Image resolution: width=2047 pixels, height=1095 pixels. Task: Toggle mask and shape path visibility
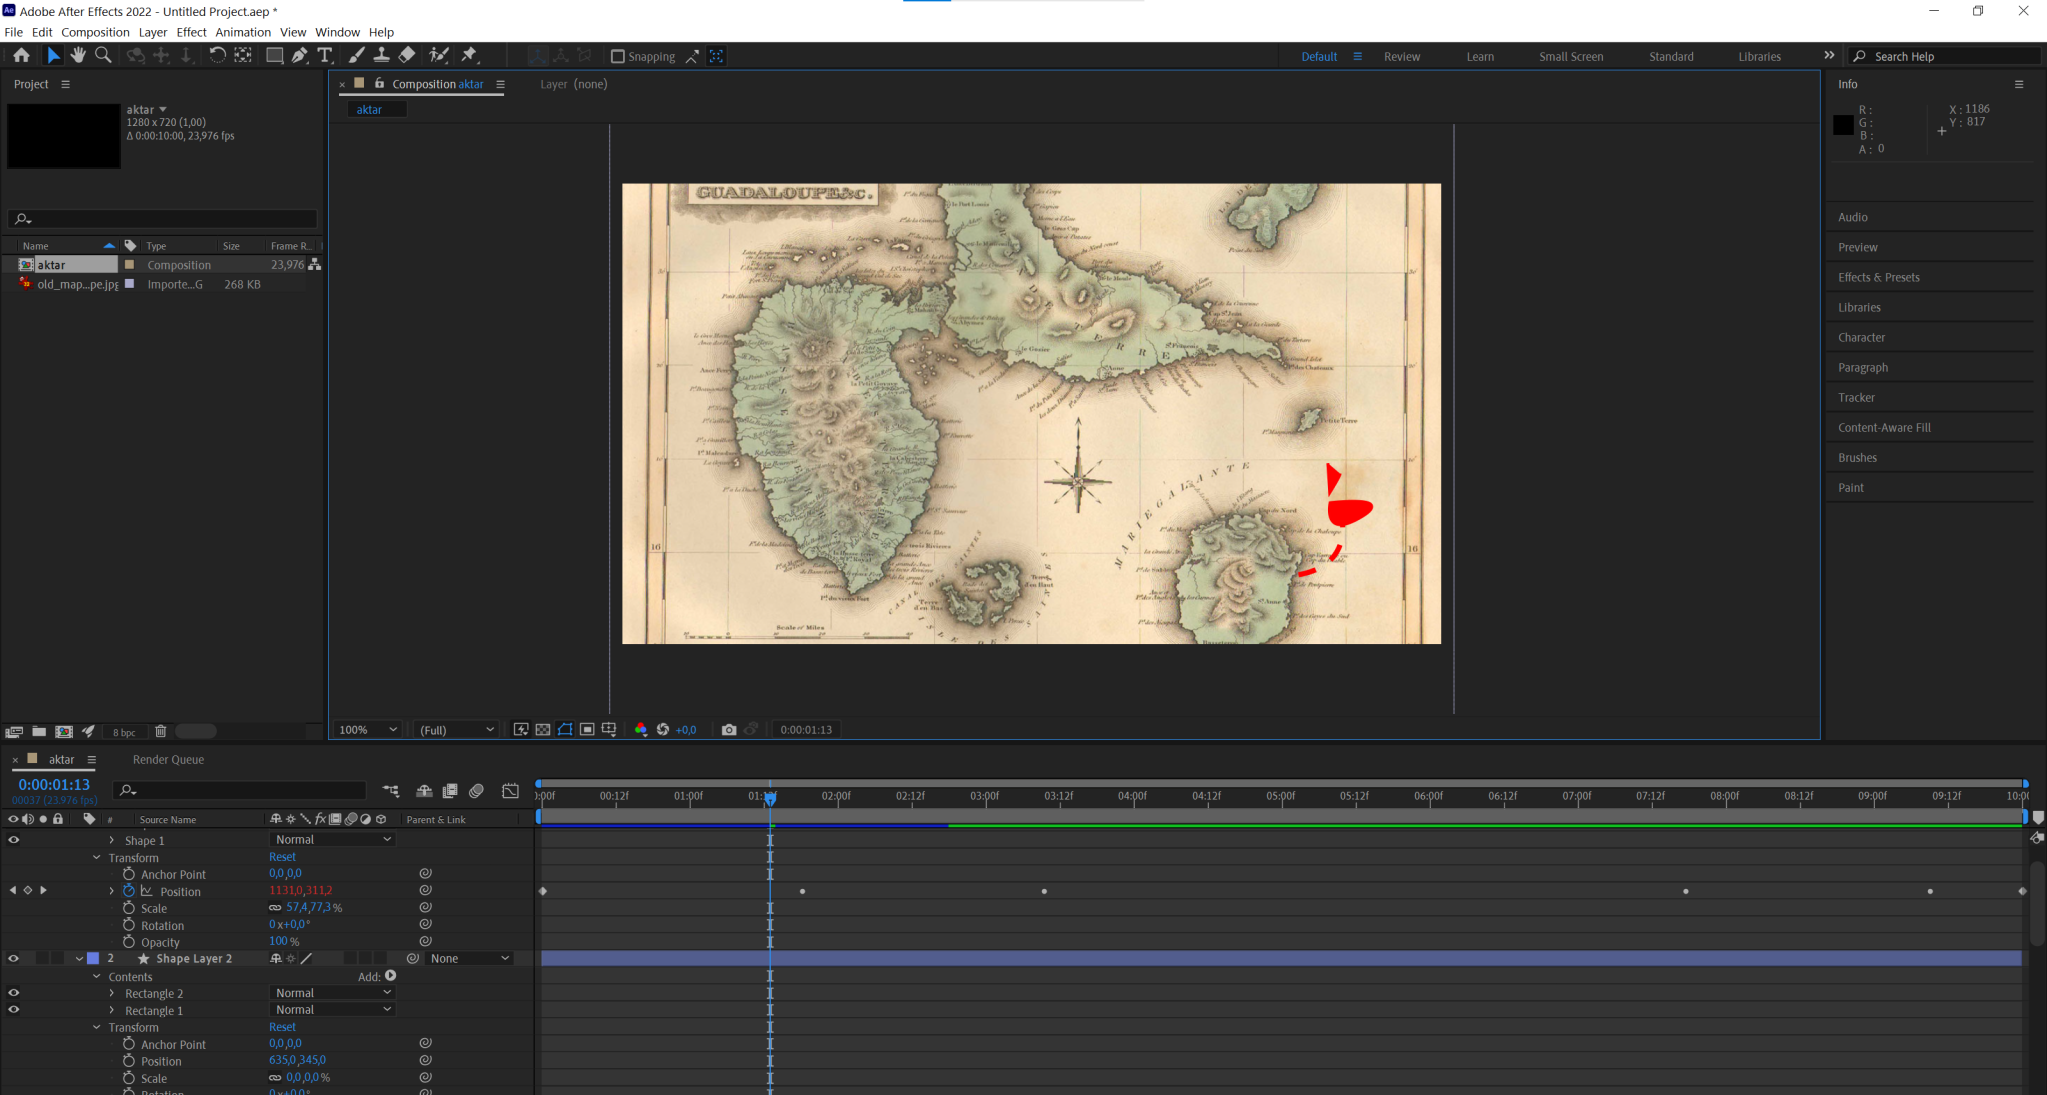(565, 730)
